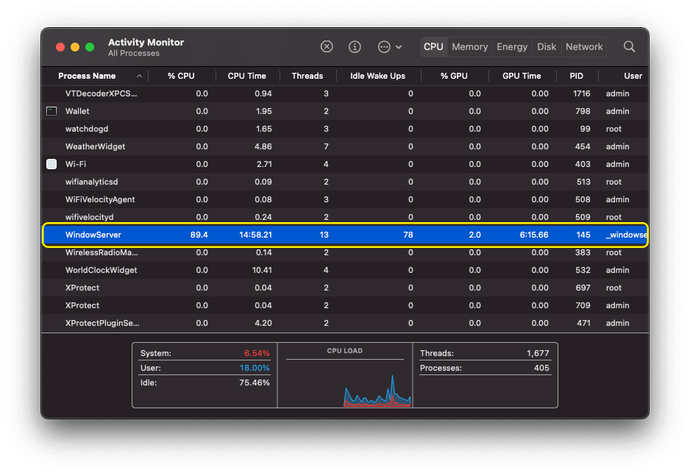Select the WiFiVelocityAgent process
Image resolution: width=690 pixels, height=473 pixels.
pyautogui.click(x=345, y=199)
